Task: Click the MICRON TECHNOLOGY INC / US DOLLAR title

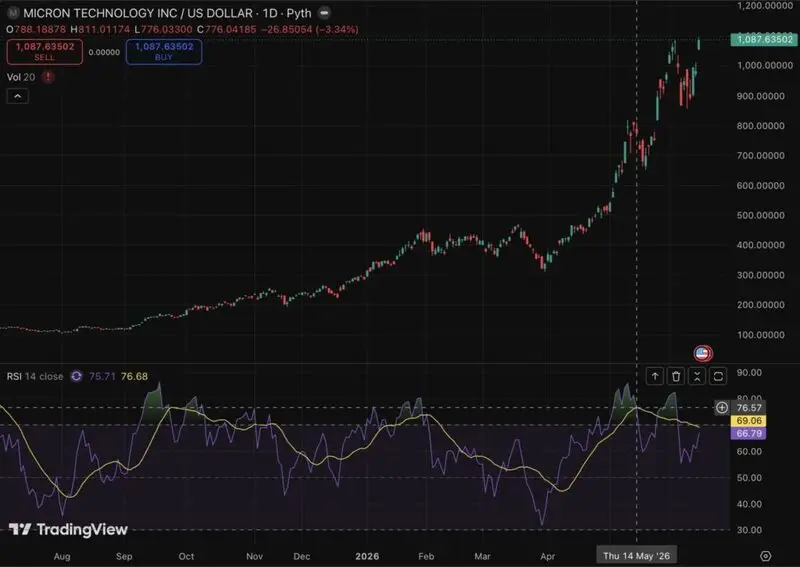Action: pyautogui.click(x=138, y=13)
